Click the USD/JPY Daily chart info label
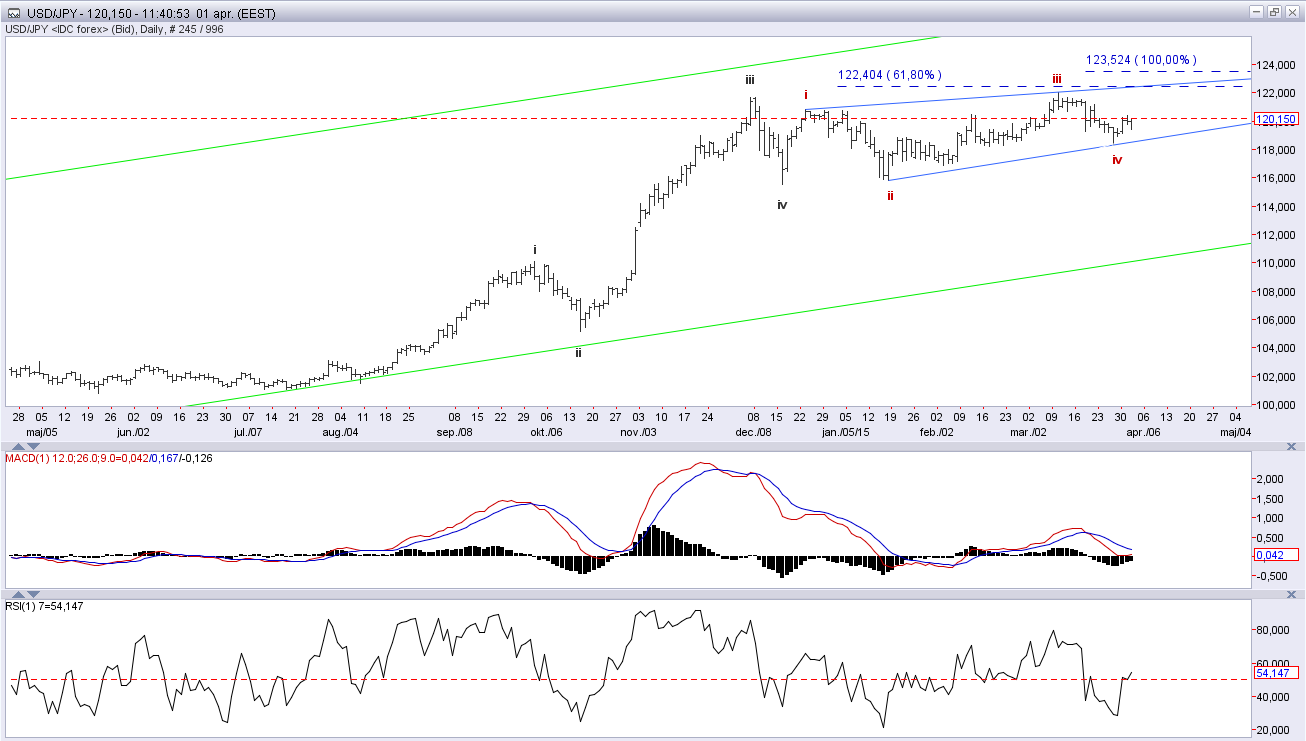 click(115, 29)
